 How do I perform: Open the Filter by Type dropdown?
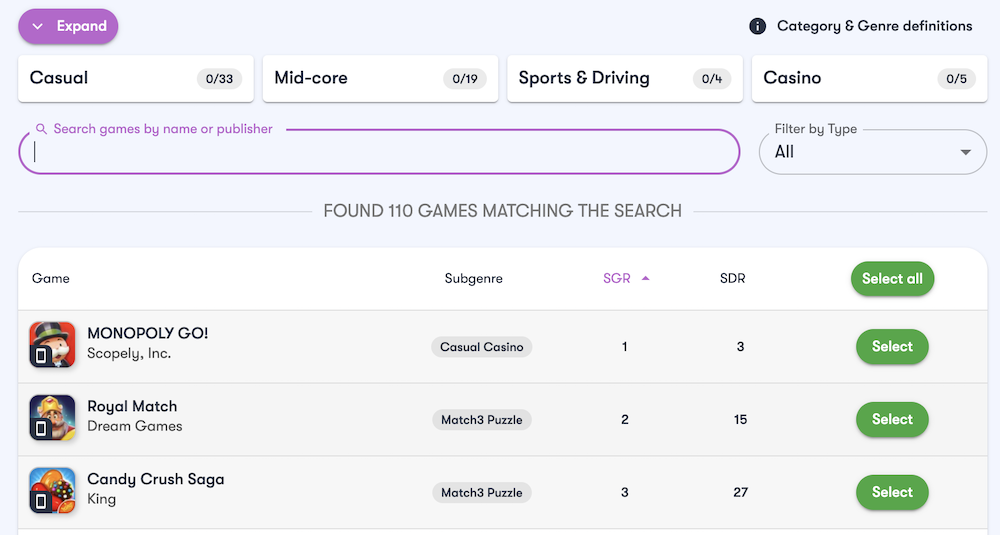872,152
